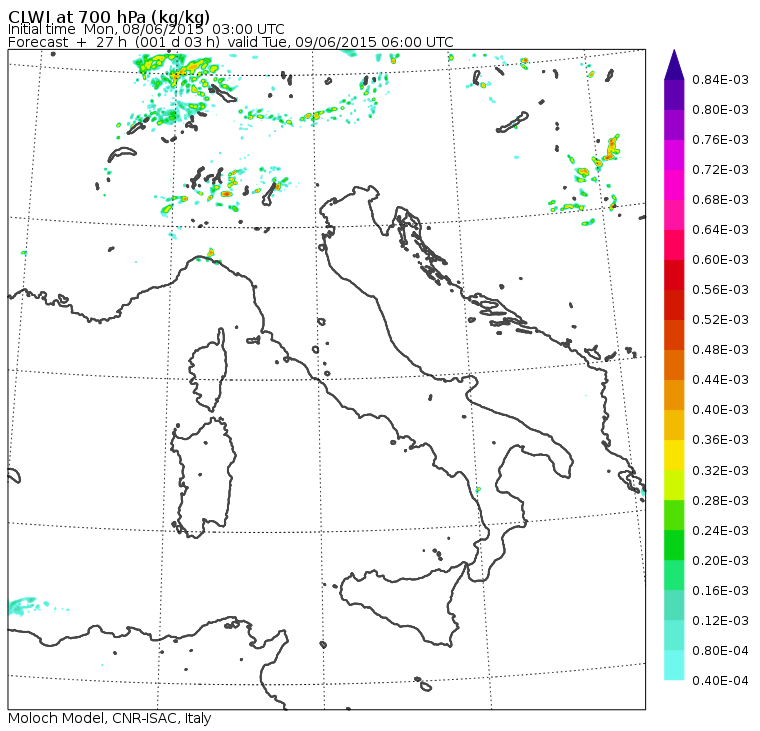Click the 'Initial time Mon, 08/06/2015 03:00 UTC' line
Screen dimensions: 760x731
pos(146,29)
